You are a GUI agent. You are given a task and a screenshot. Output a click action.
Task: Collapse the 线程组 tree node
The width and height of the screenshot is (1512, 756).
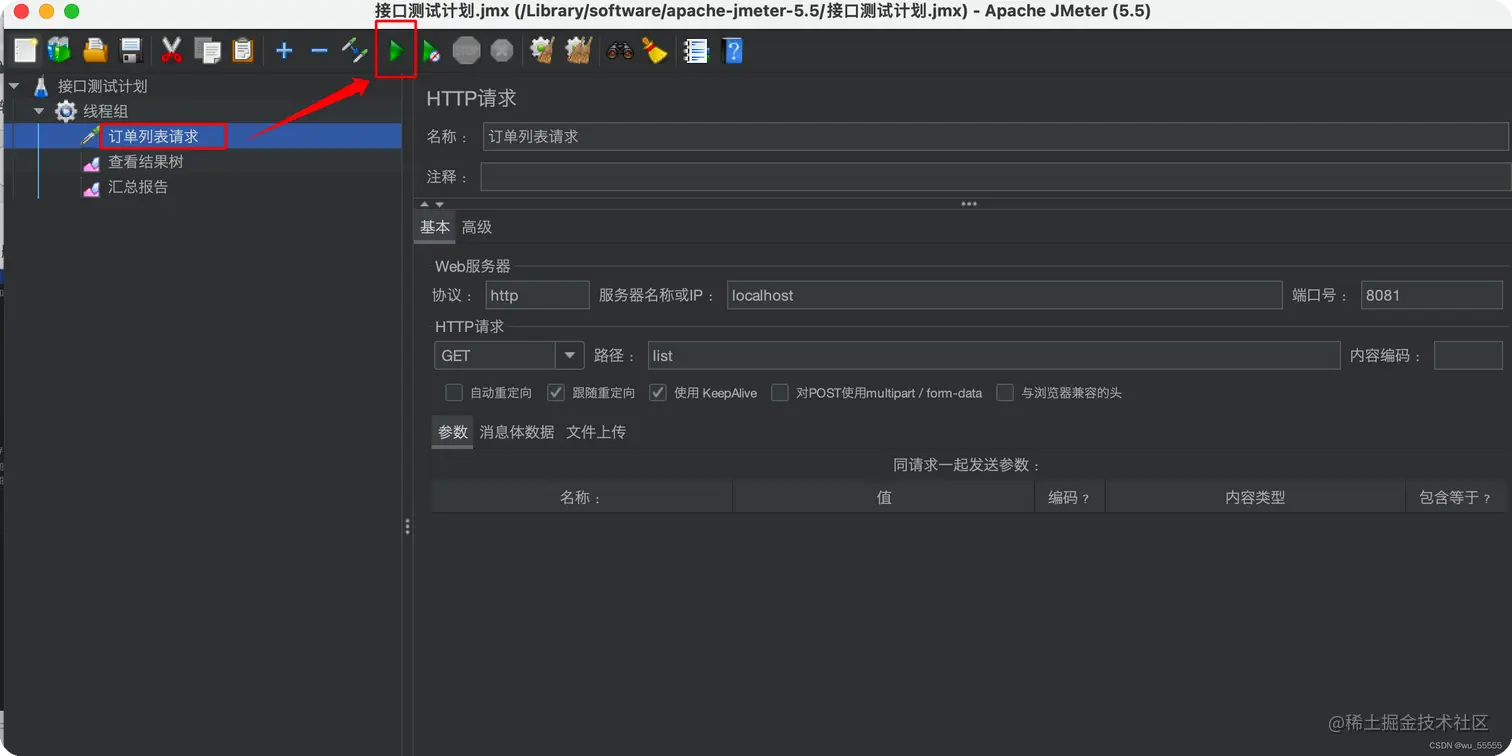click(x=37, y=111)
